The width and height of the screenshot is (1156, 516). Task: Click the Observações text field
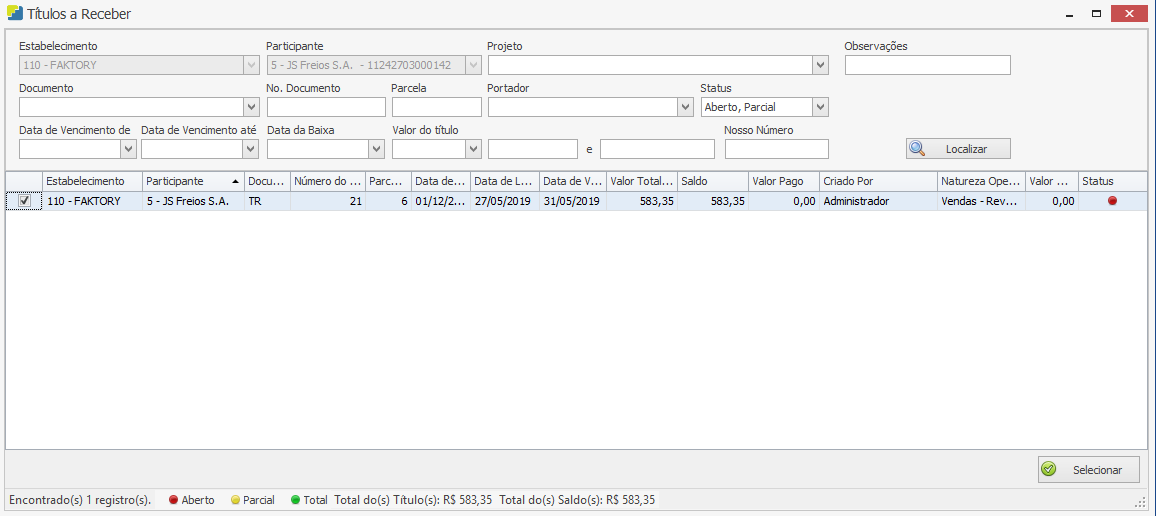tap(927, 65)
